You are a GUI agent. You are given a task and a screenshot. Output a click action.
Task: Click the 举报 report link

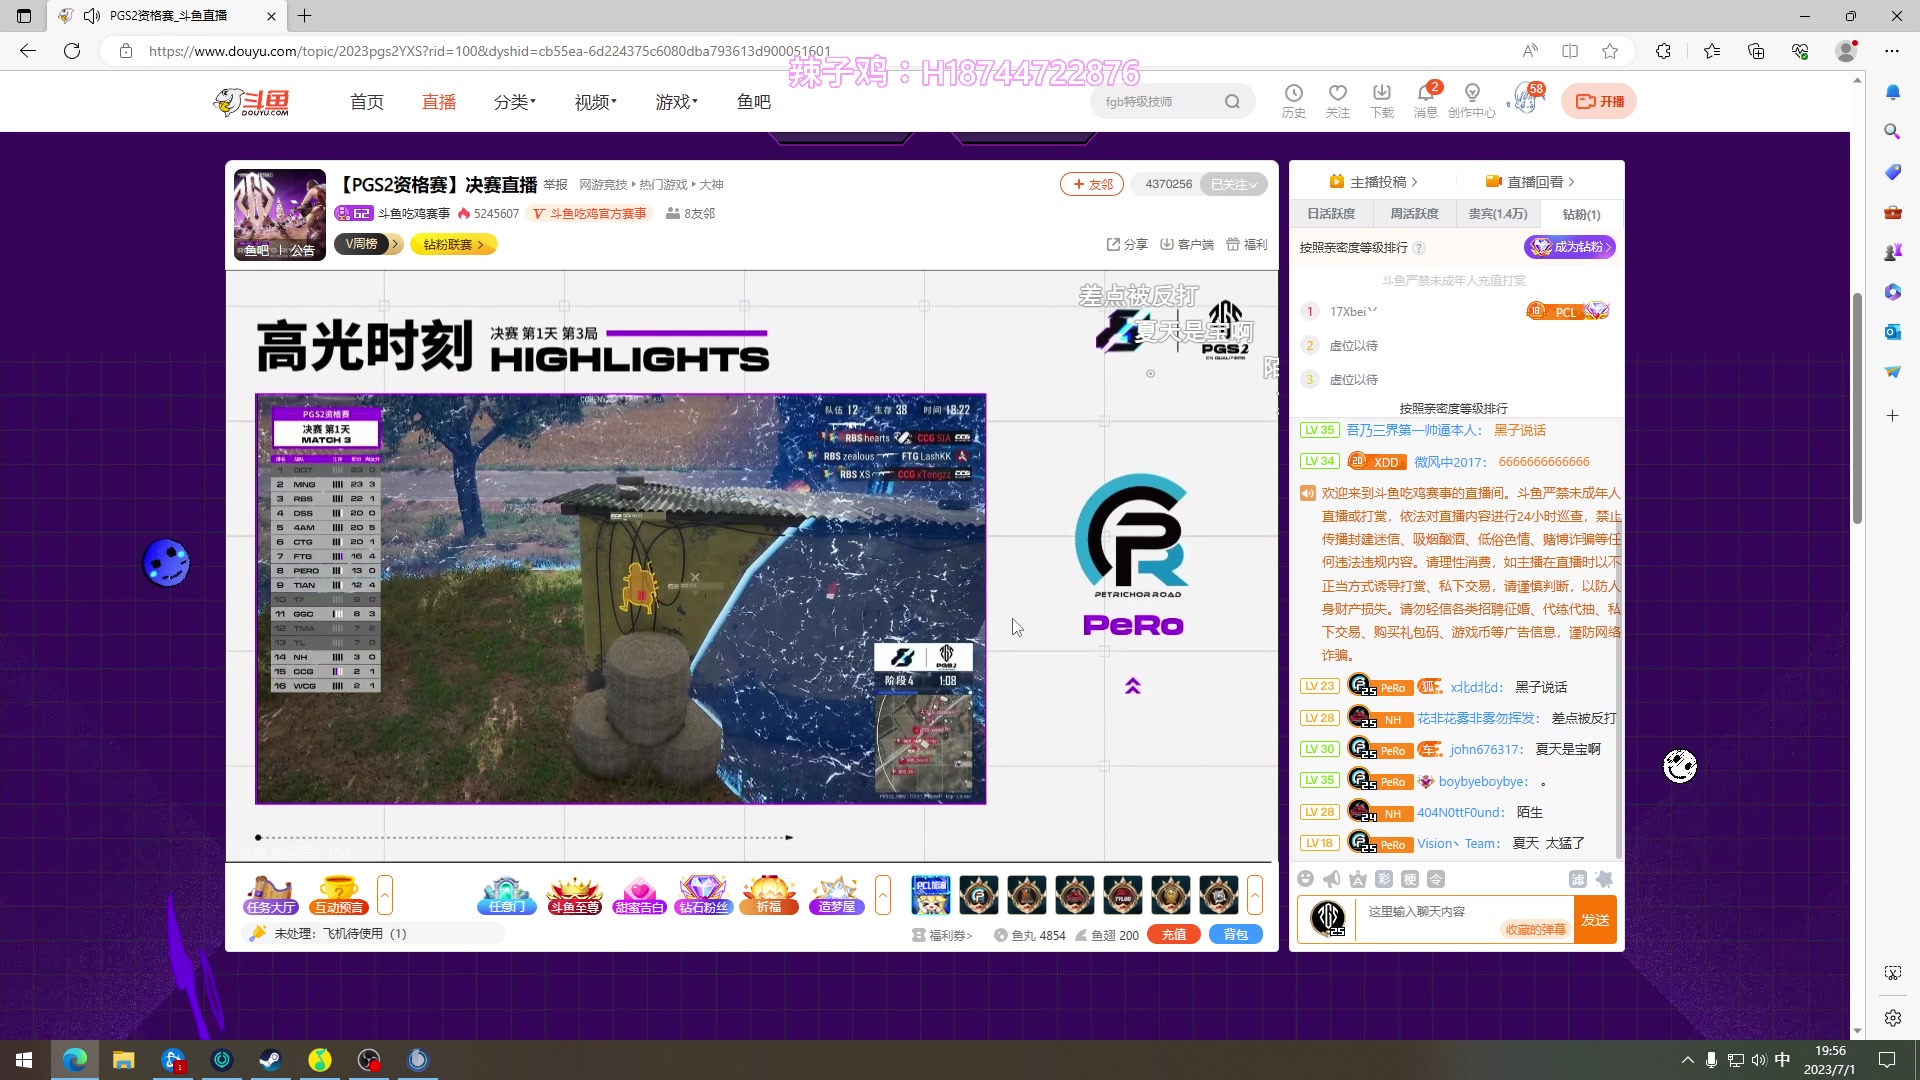[x=555, y=185]
